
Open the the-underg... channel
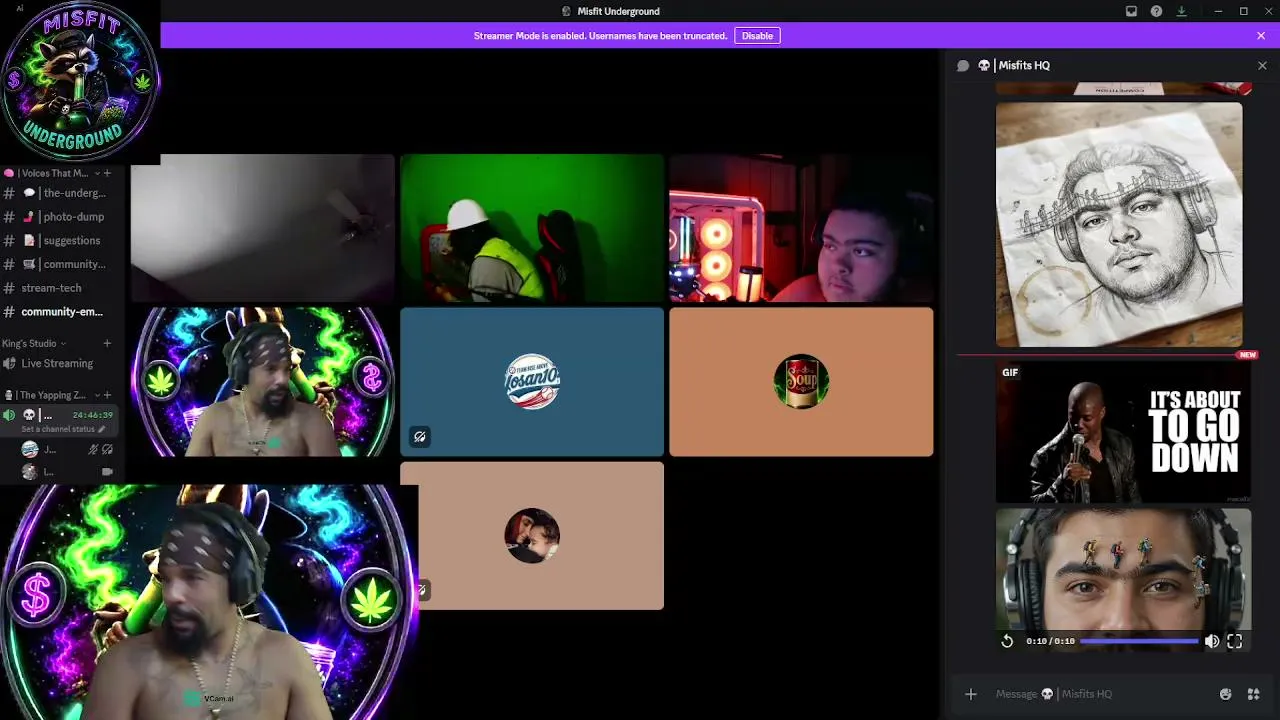click(58, 193)
